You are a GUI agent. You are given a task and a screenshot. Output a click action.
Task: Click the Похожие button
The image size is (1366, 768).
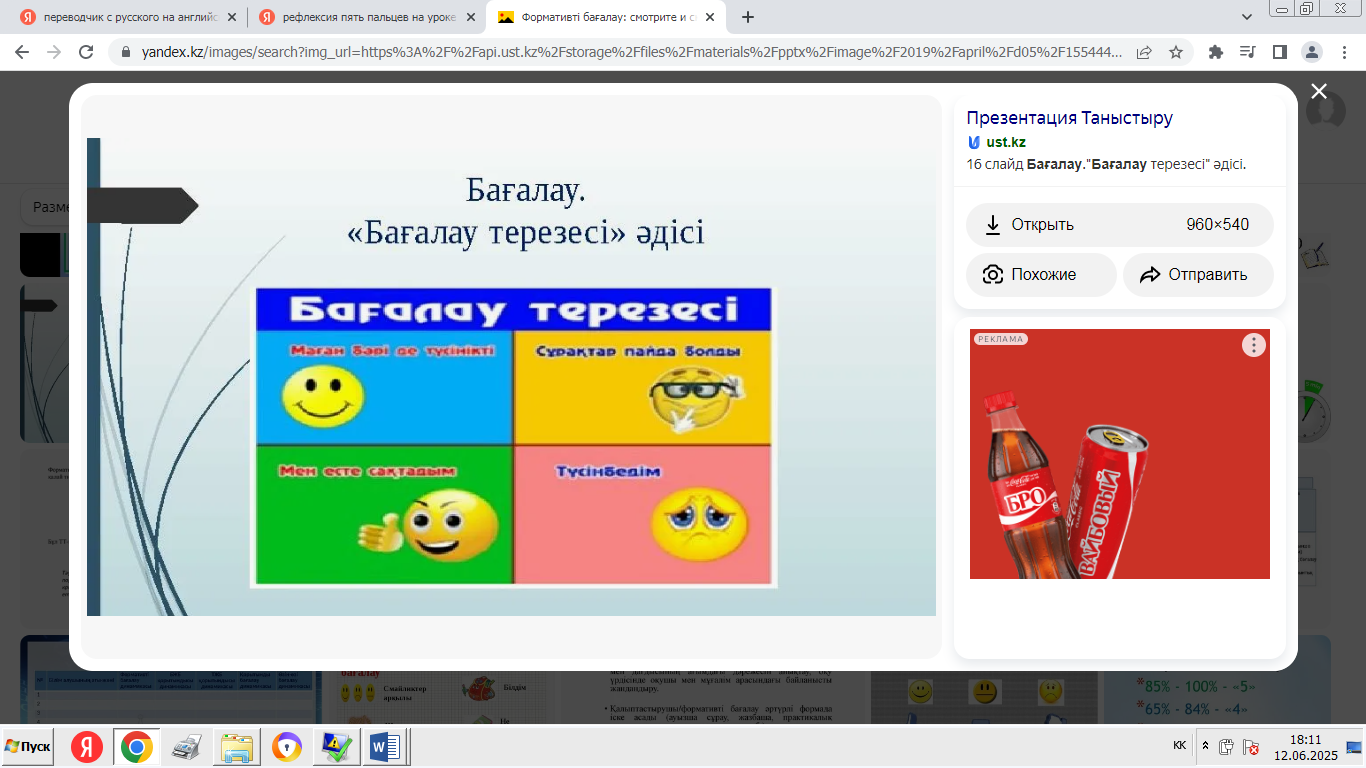[x=1041, y=275]
